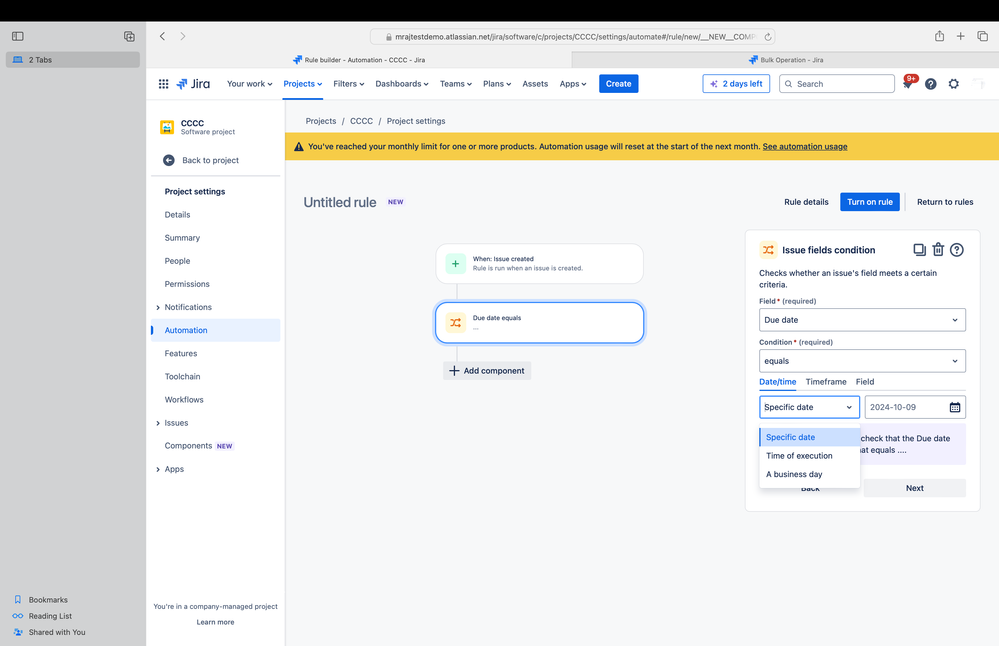This screenshot has width=999, height=646.
Task: Choose Time of execution option
Action: tap(809, 456)
